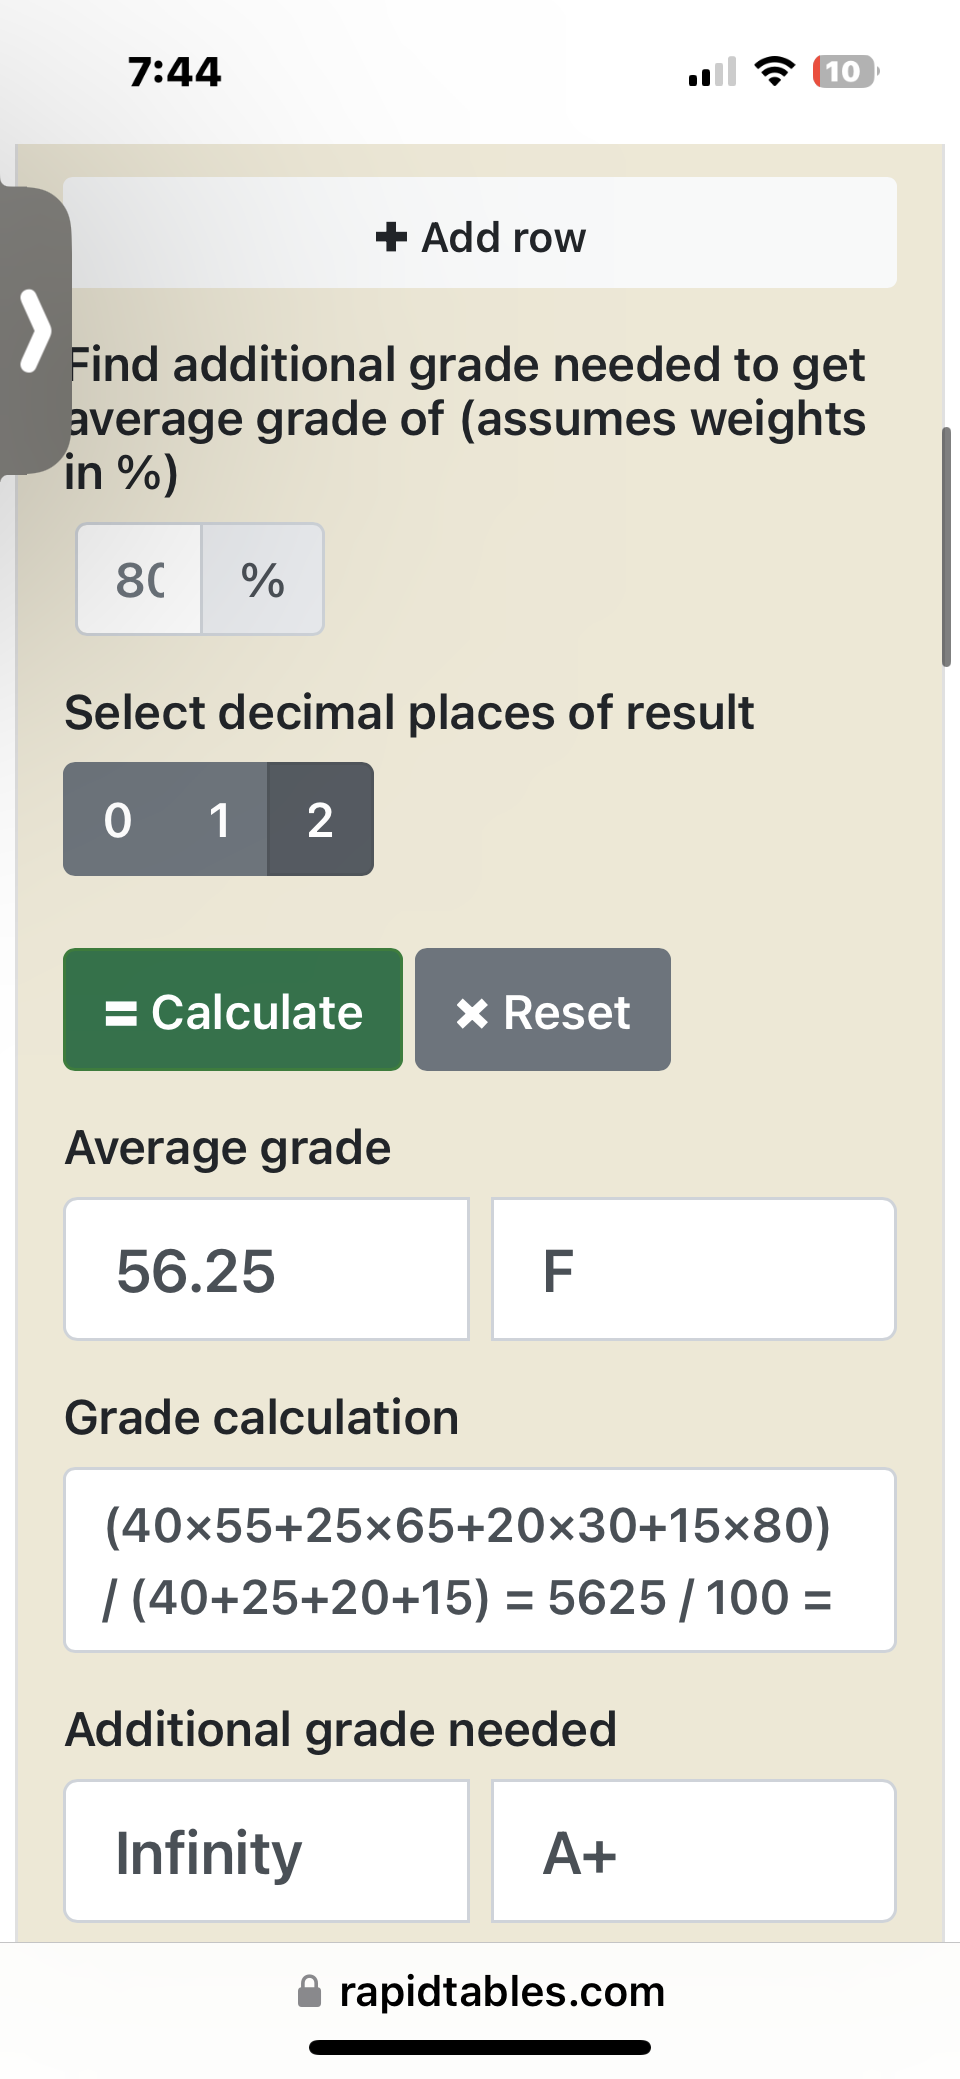Image resolution: width=960 pixels, height=2079 pixels.
Task: Open the side panel chevron arrow
Action: pos(36,331)
